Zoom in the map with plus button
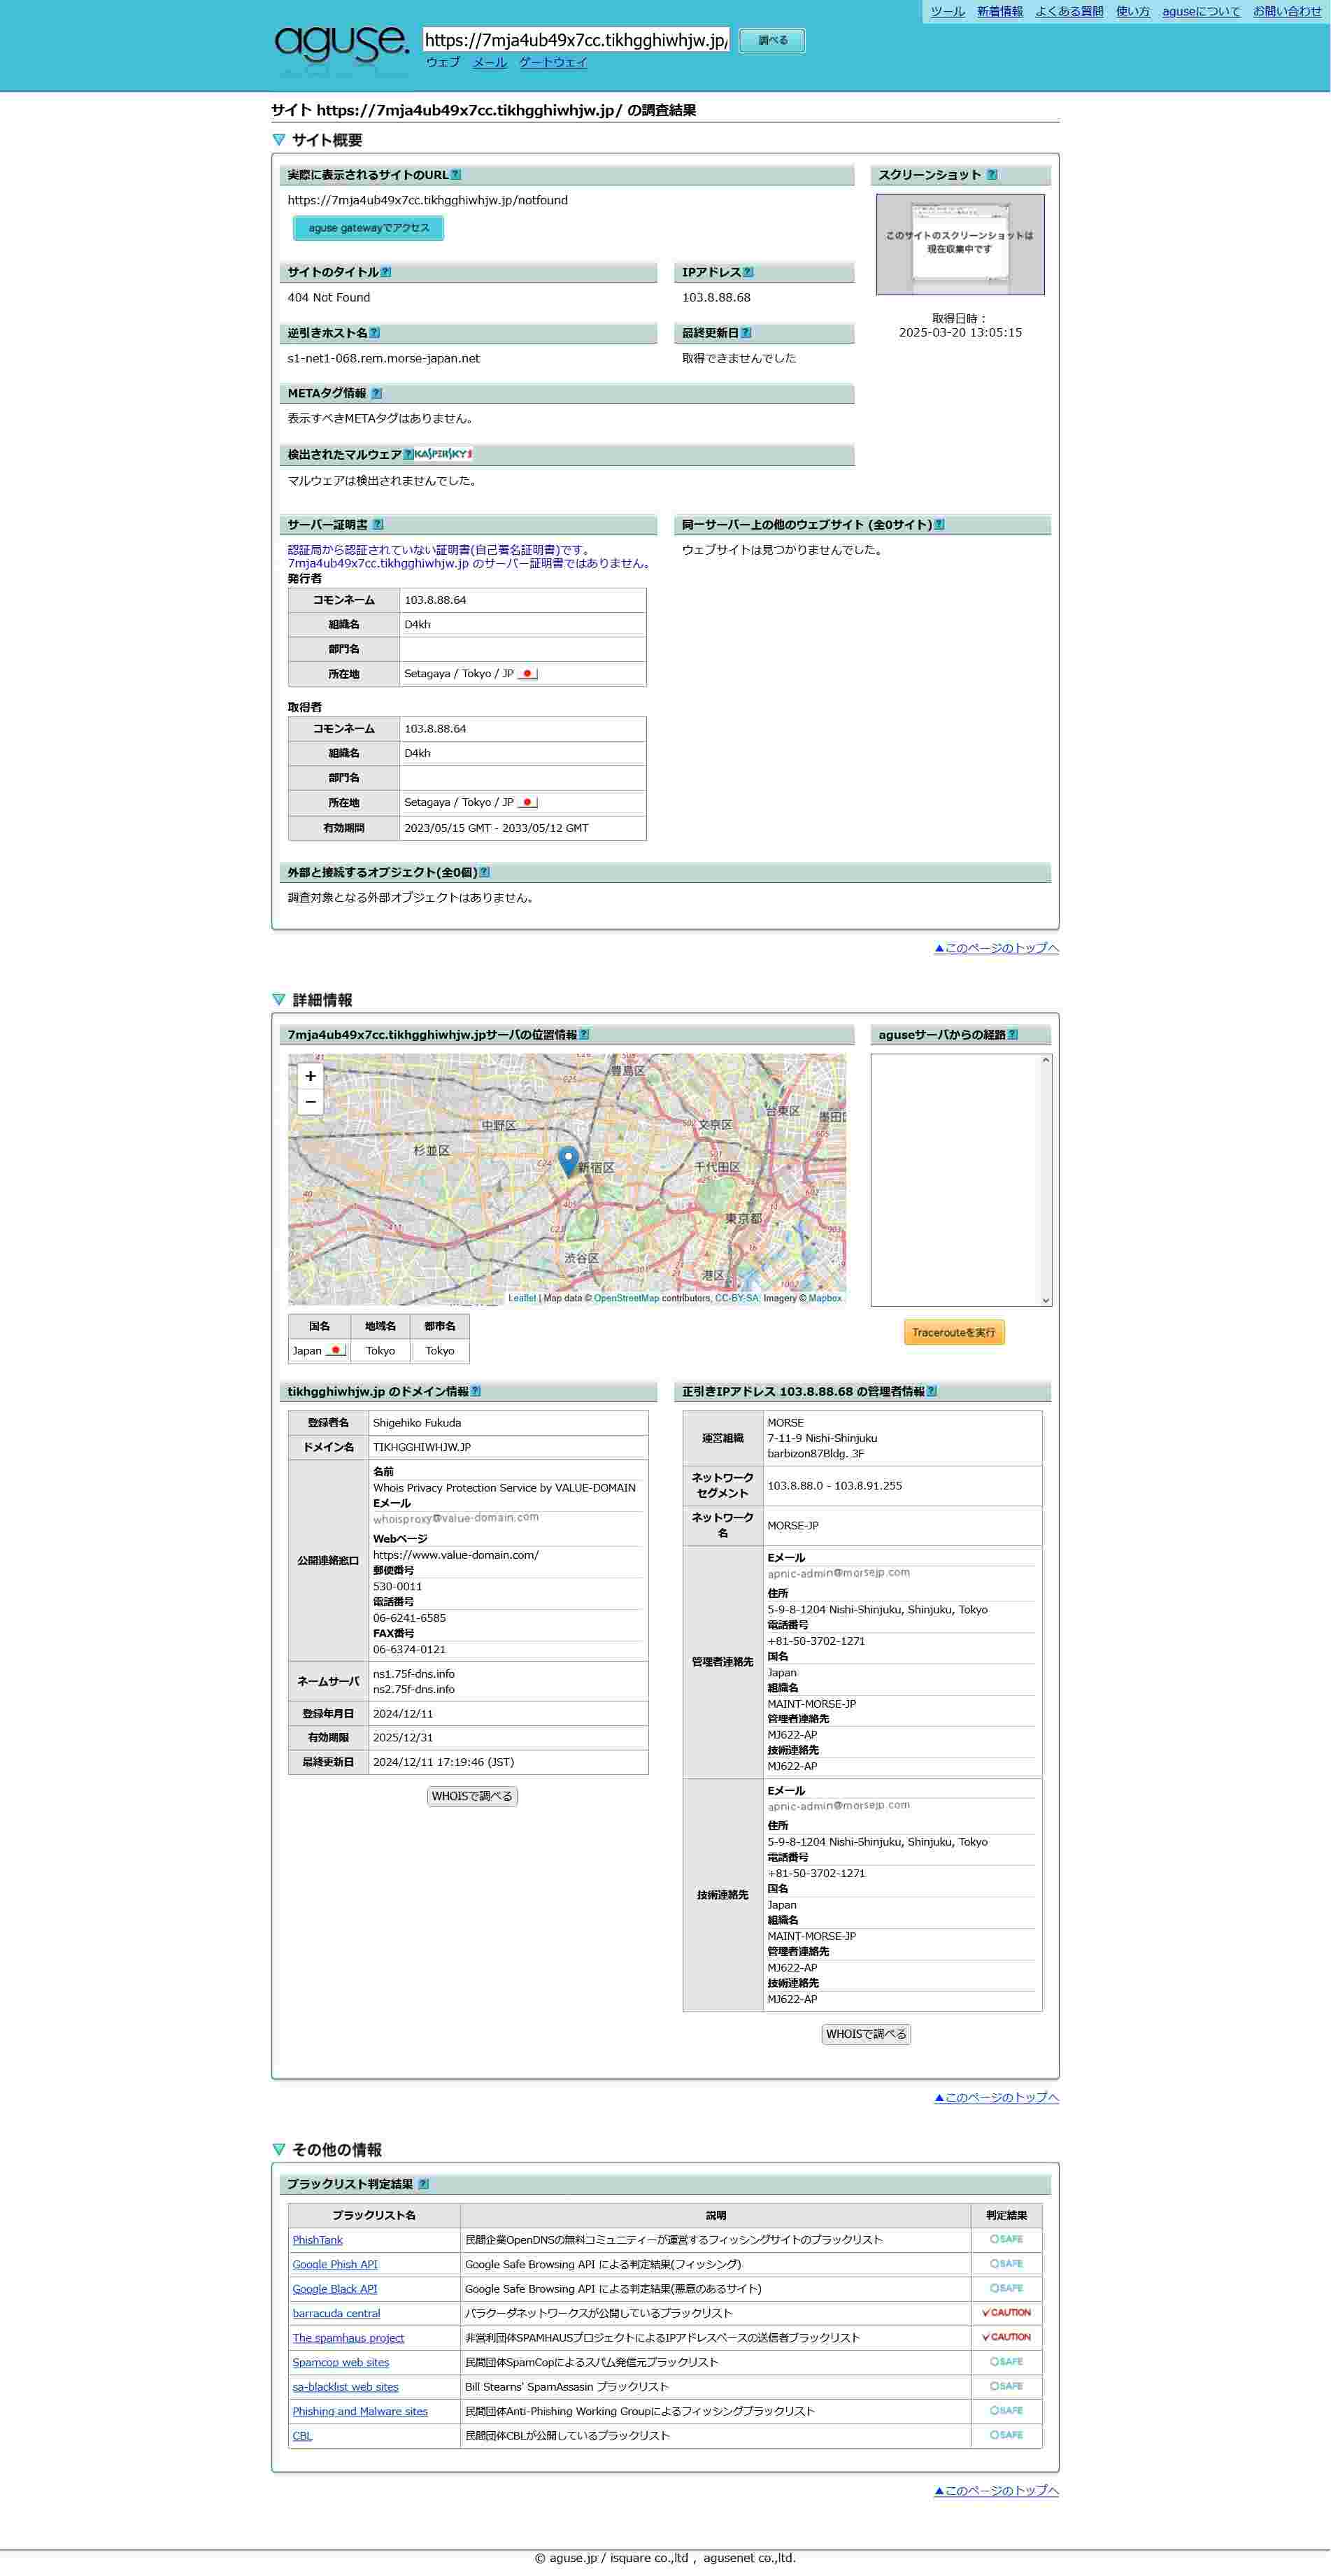 coord(311,1076)
